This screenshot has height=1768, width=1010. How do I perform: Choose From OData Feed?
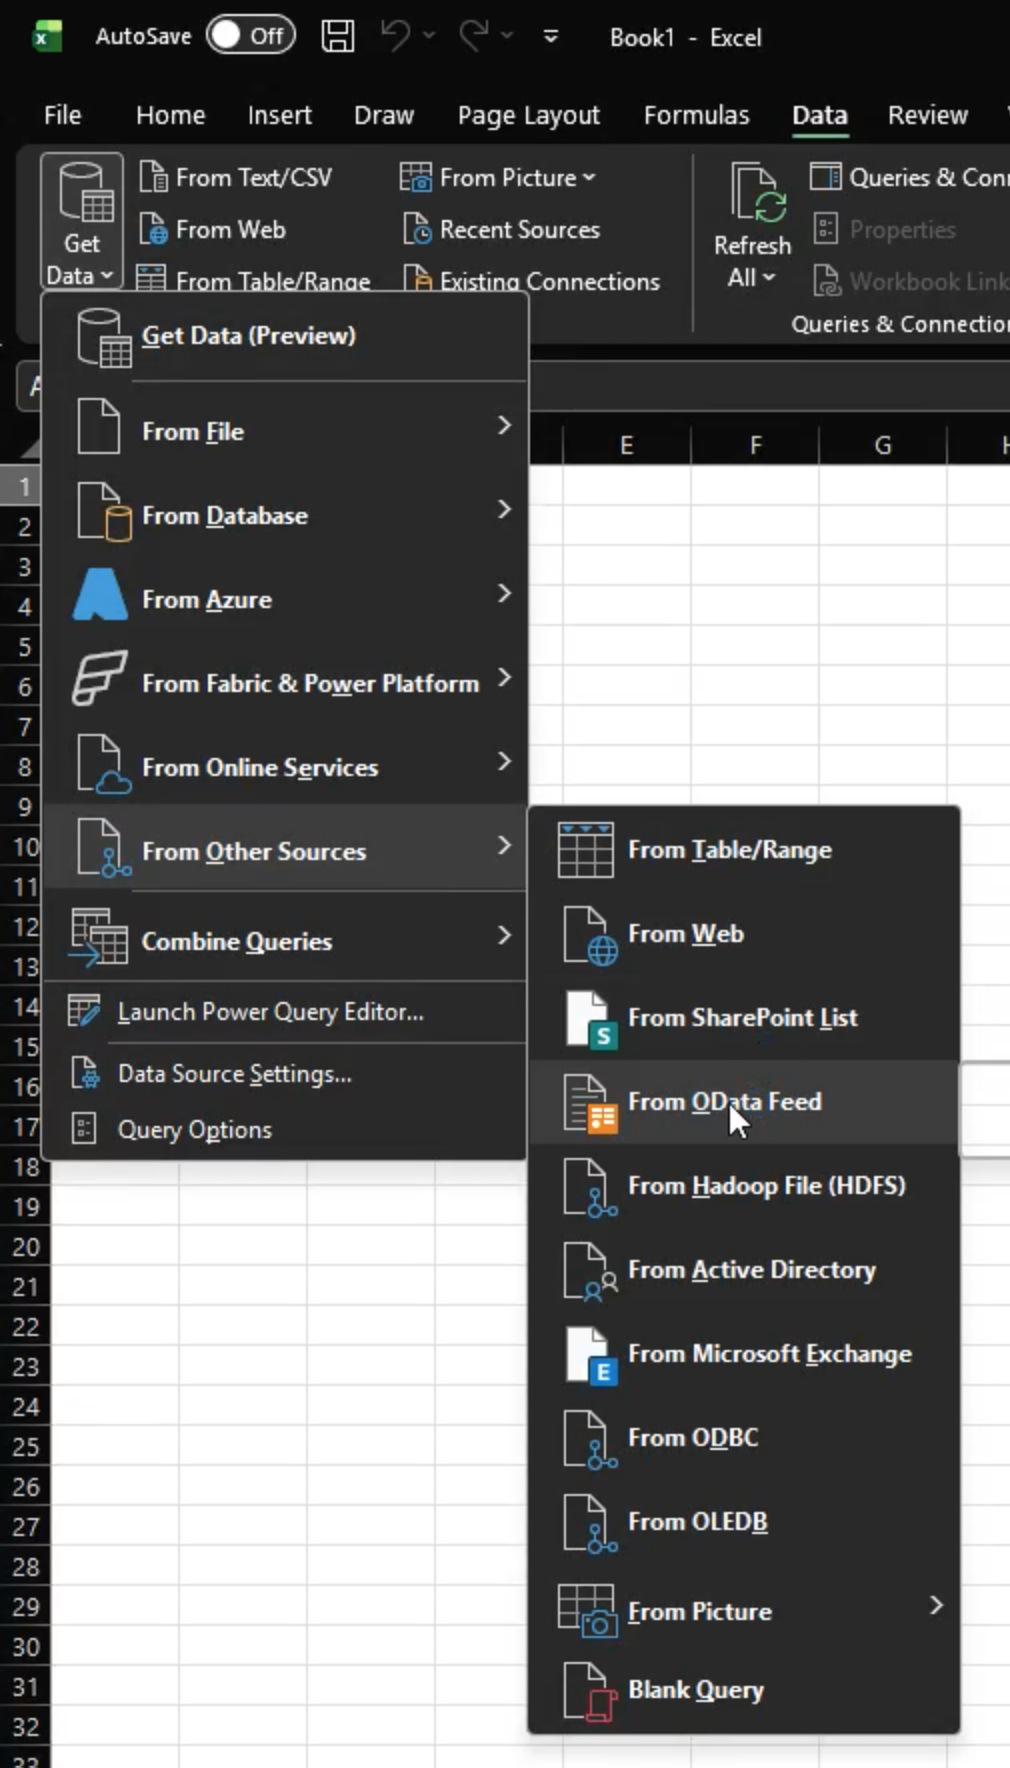point(744,1102)
